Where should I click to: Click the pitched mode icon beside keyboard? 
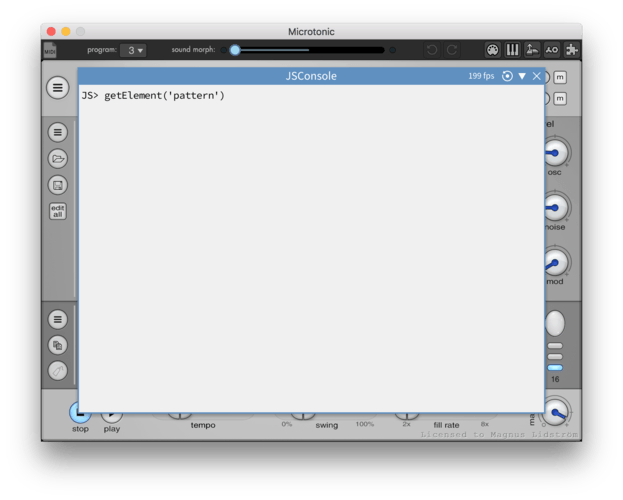[x=532, y=50]
